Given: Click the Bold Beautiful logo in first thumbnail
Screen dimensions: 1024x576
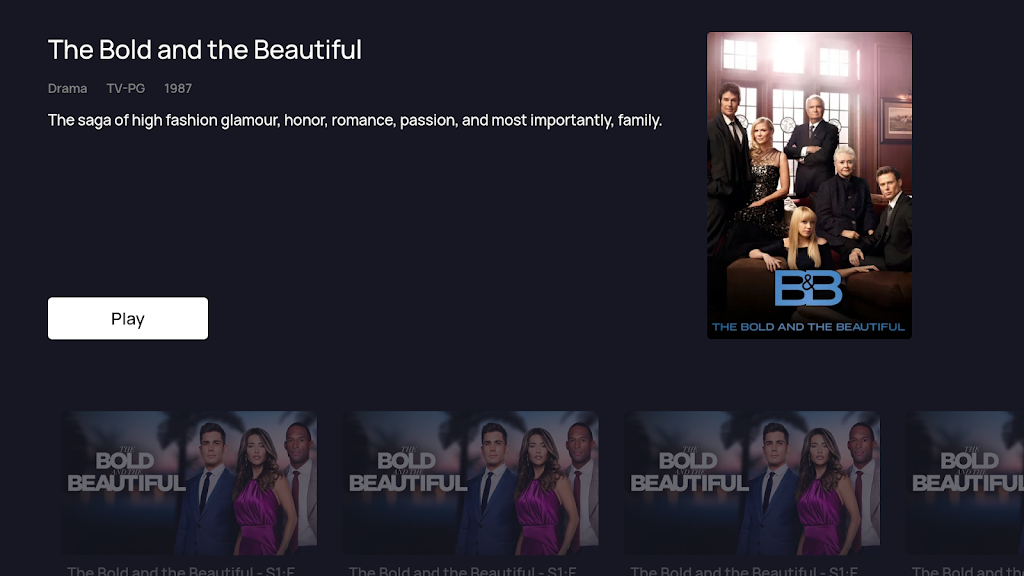Looking at the screenshot, I should [126, 472].
